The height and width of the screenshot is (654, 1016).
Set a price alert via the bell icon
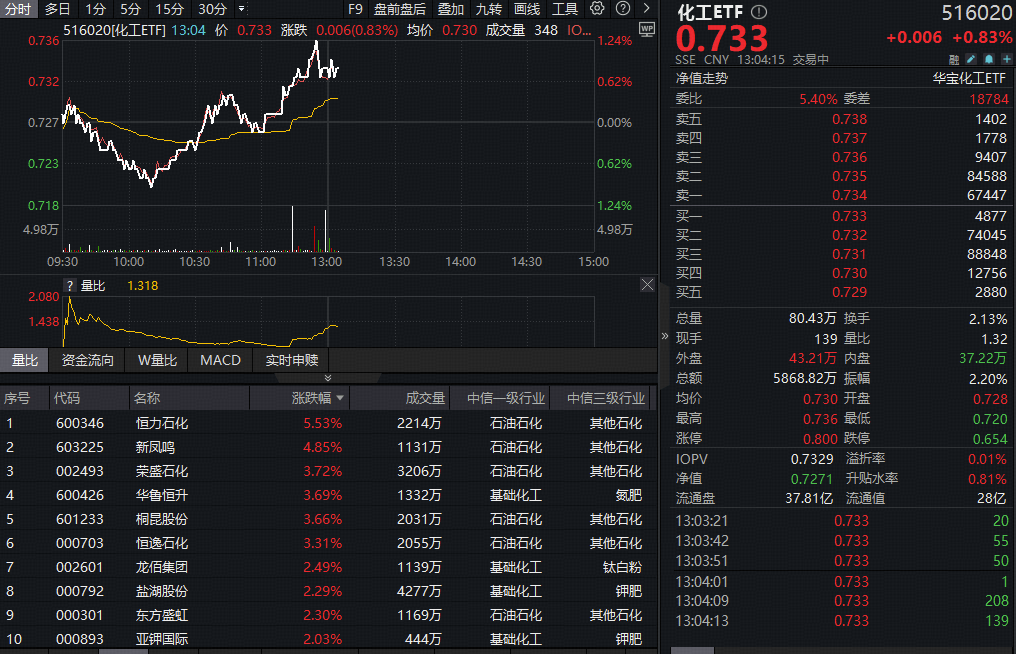coord(988,59)
